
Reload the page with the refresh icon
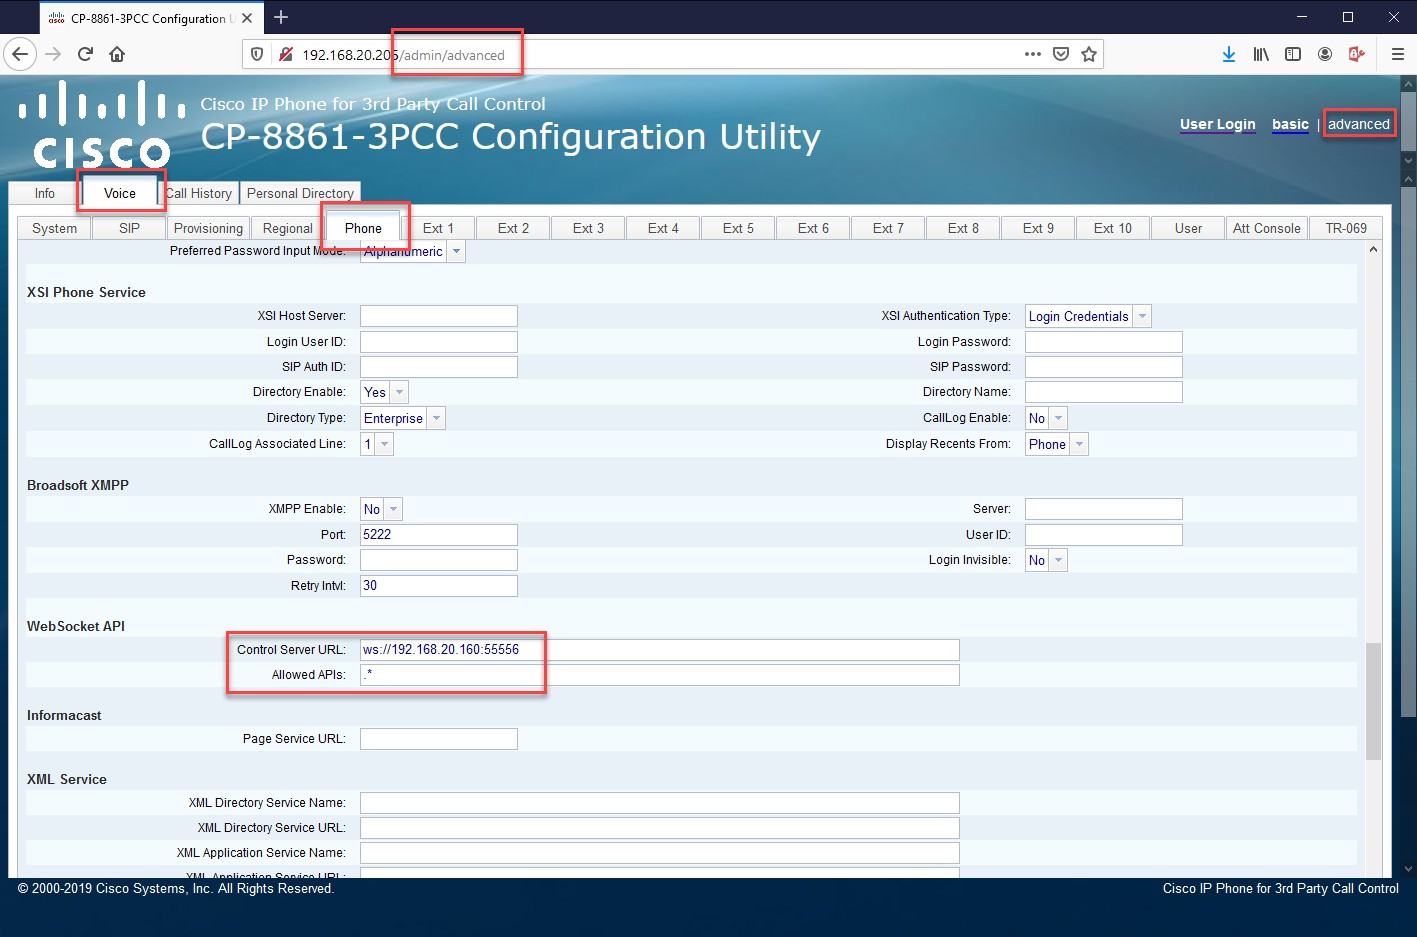[x=85, y=54]
